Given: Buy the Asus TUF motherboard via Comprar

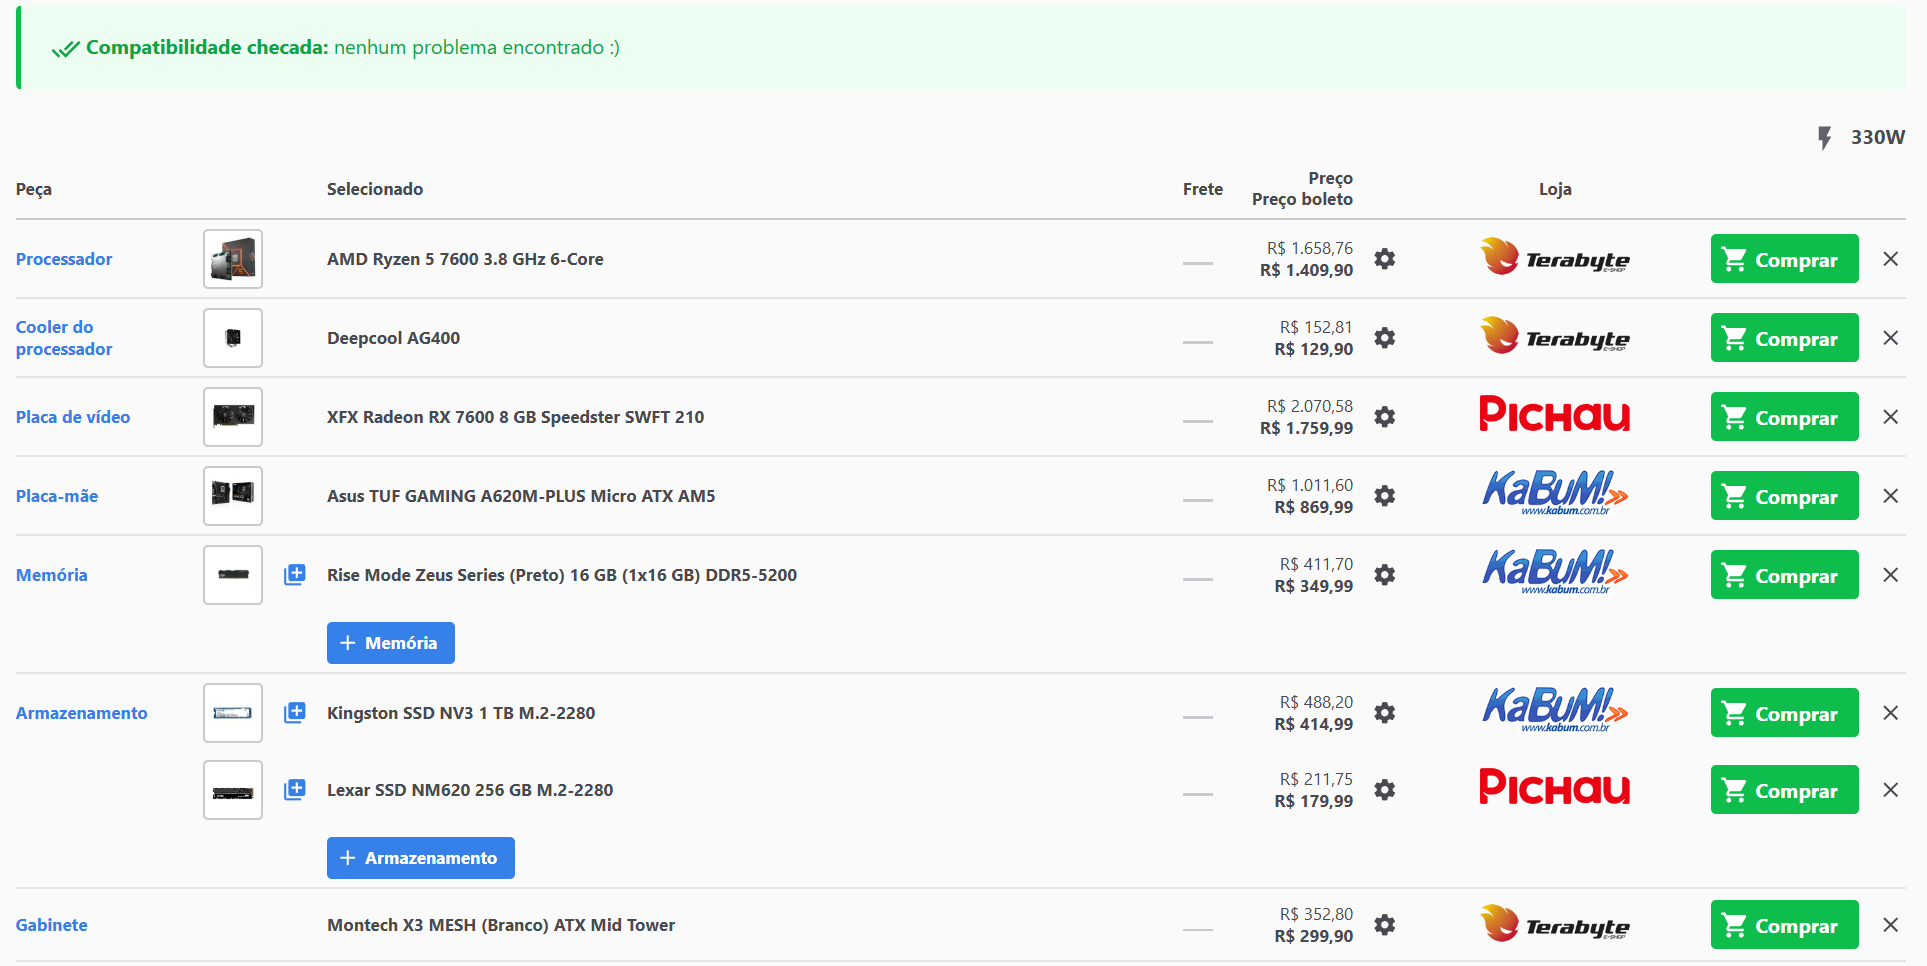Looking at the screenshot, I should (1784, 496).
